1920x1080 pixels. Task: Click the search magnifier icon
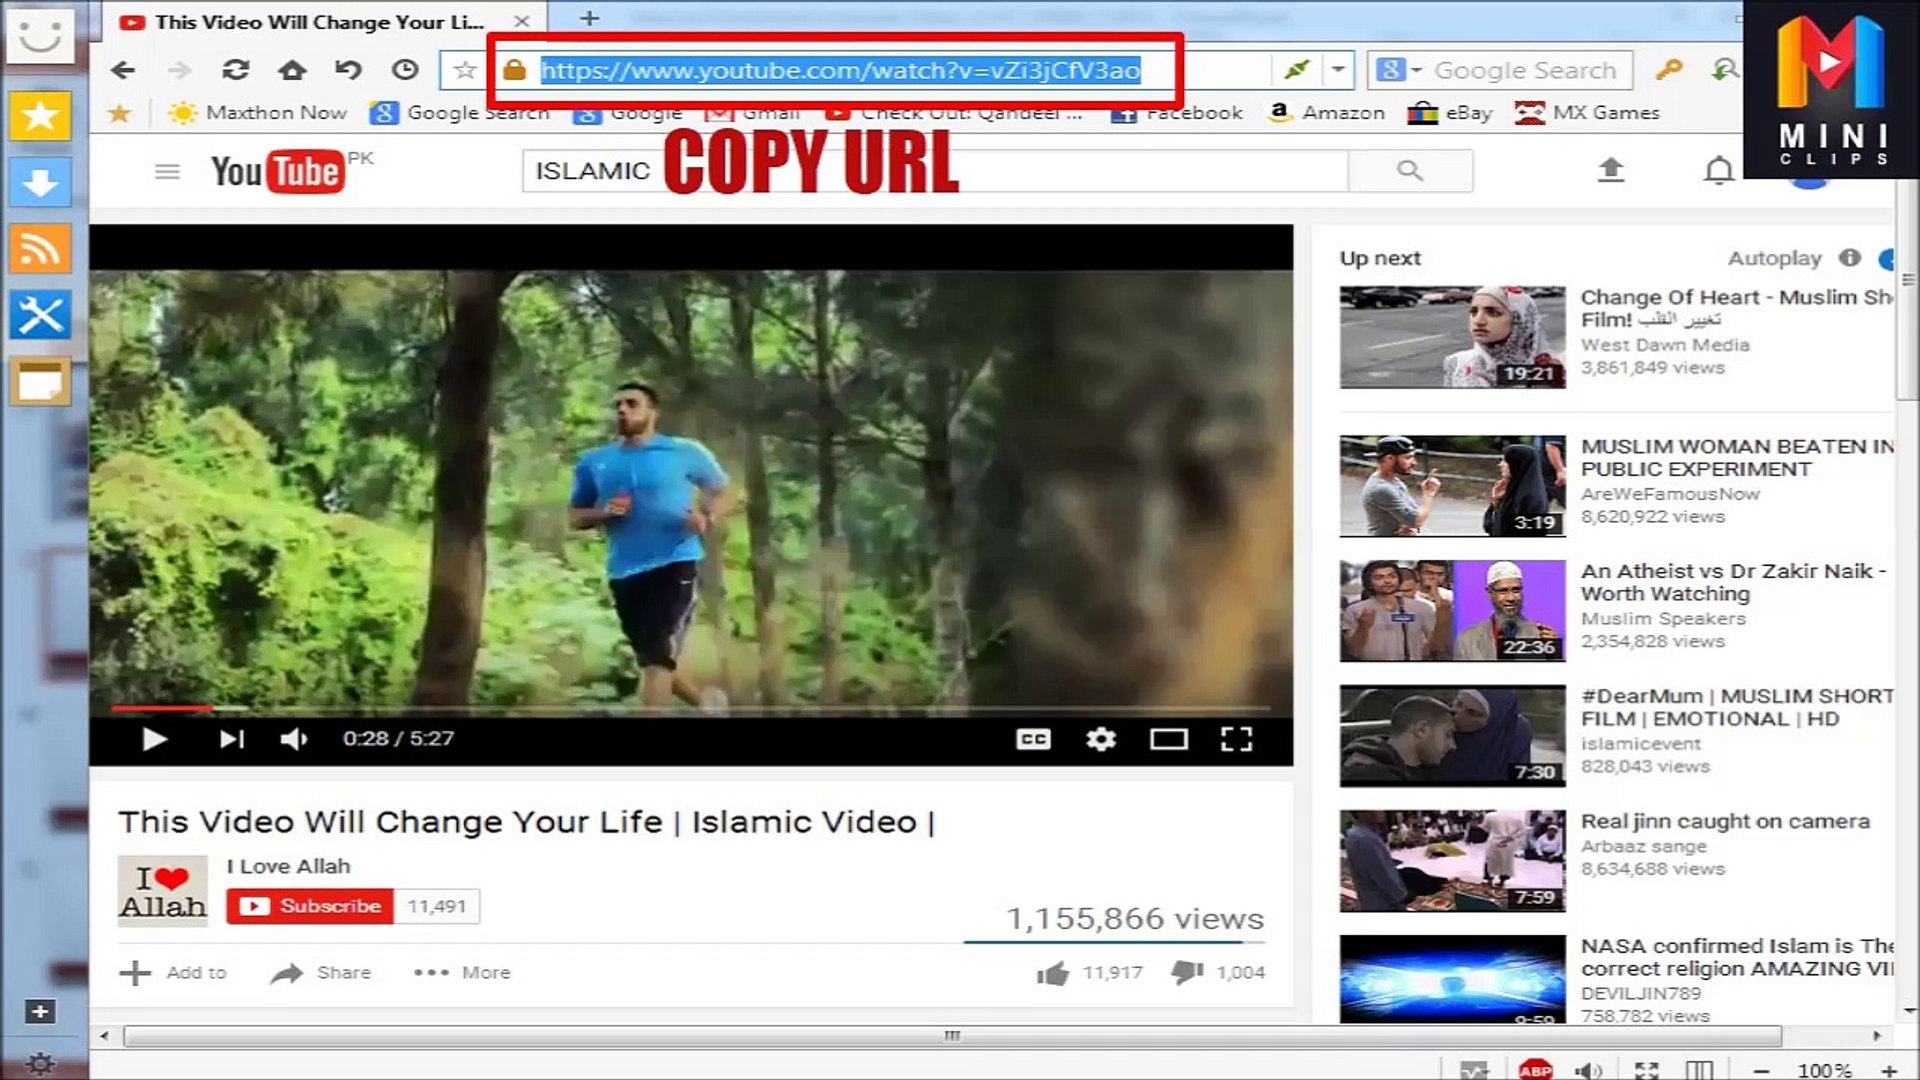(x=1410, y=170)
